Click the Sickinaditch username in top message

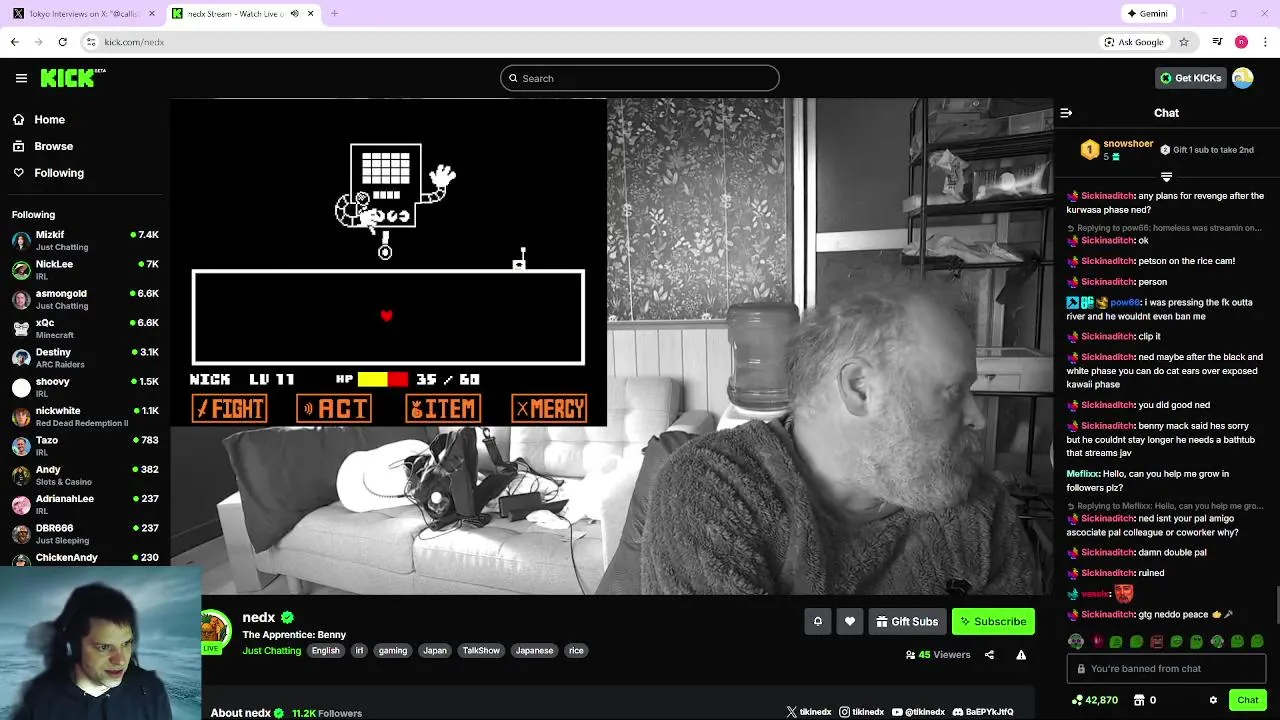click(x=1107, y=196)
